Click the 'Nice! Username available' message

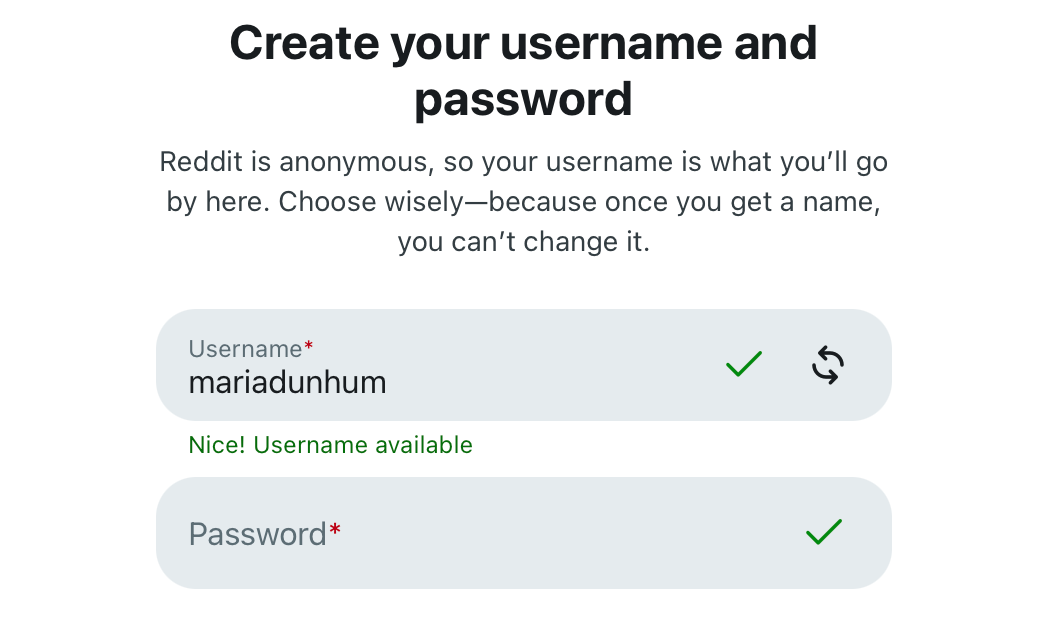[330, 444]
